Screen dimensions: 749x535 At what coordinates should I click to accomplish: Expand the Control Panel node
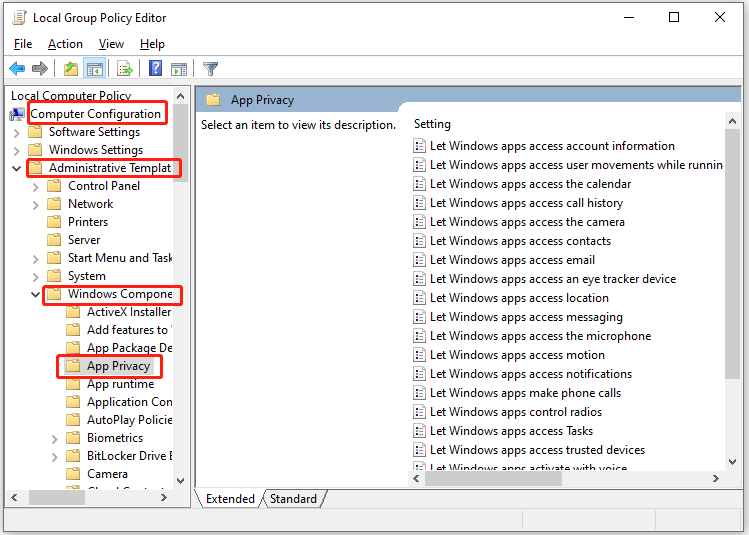[35, 187]
